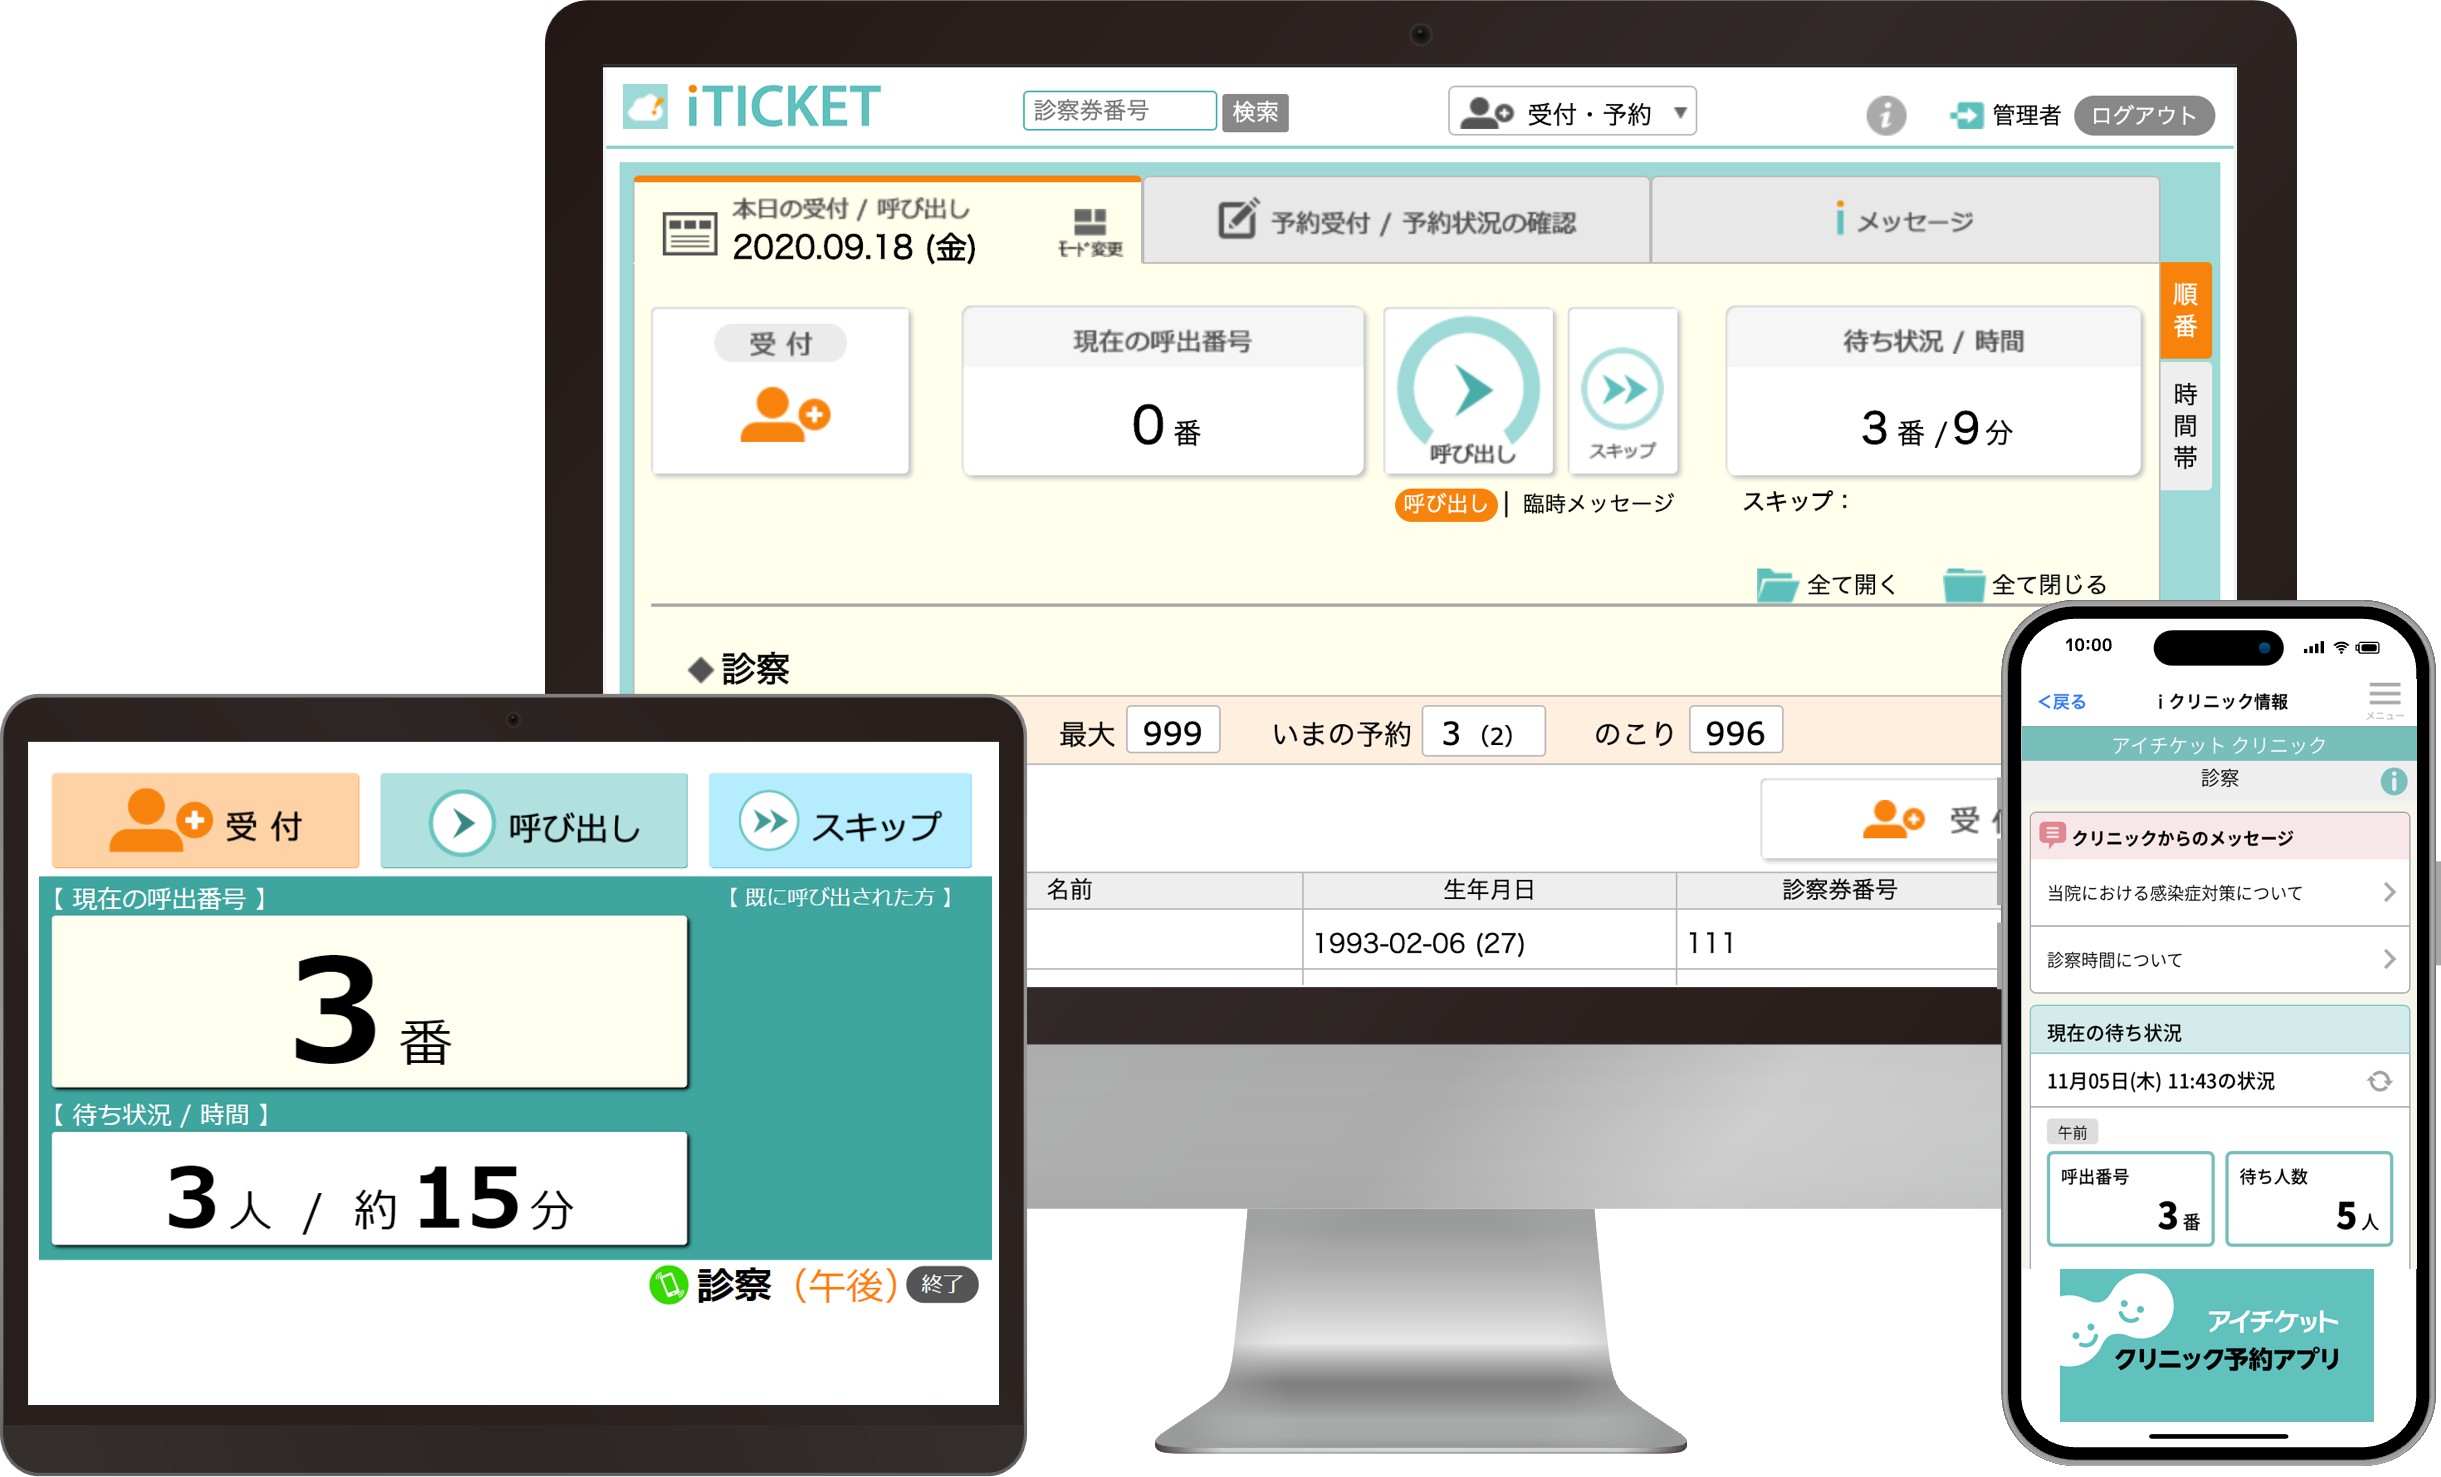Tap the refresh icon beside 11:43の状況
Viewport: 2441px width, 1477px height.
2379,1081
